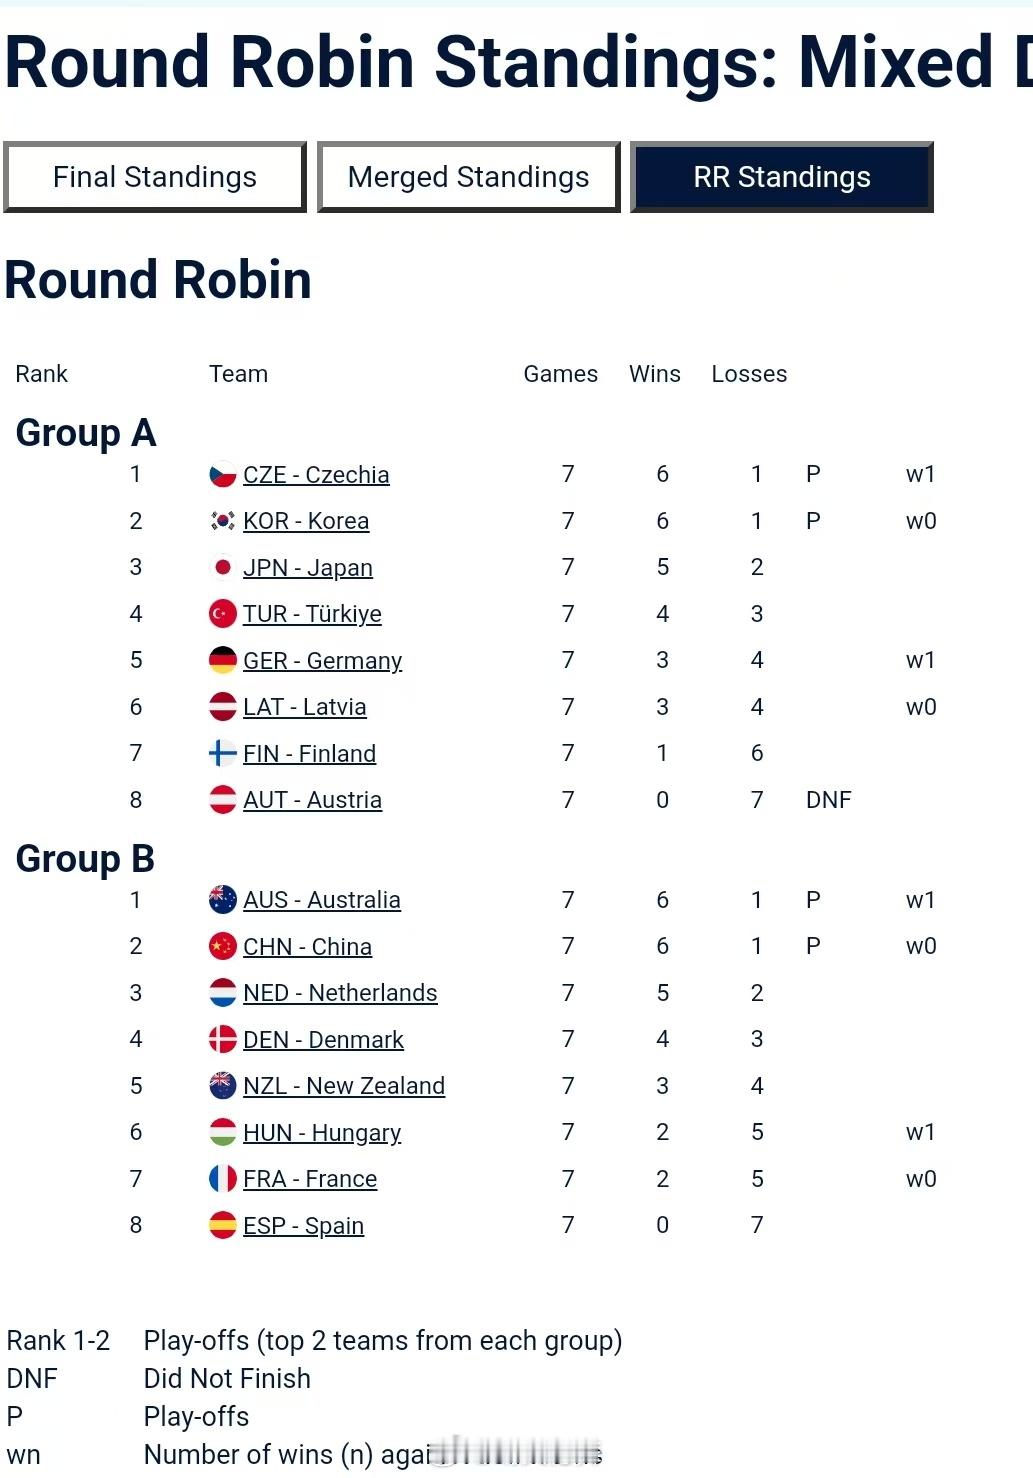Open the AUT - Austria team link
Screen dimensions: 1033x1478
(x=312, y=800)
